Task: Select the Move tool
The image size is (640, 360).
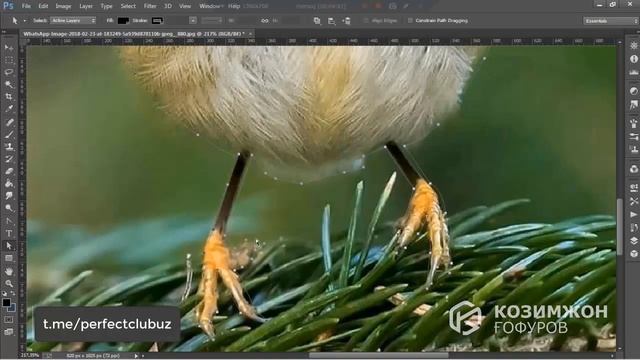Action: coord(9,48)
